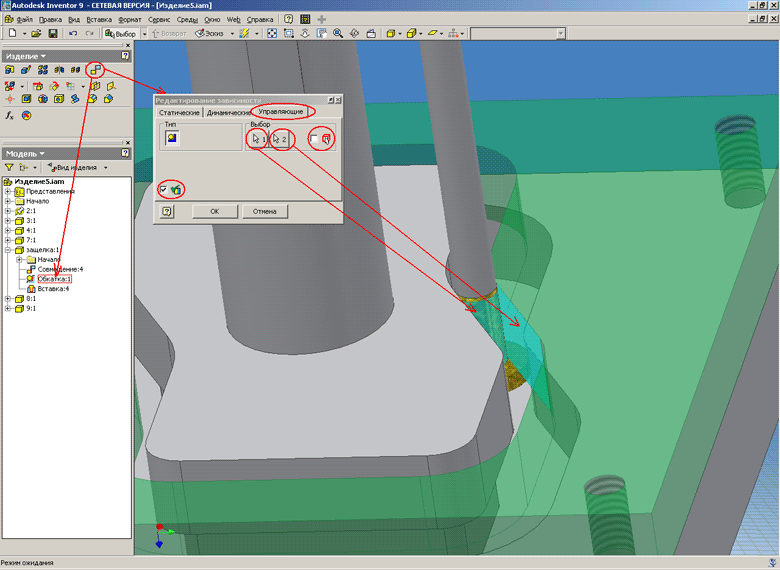This screenshot has width=780, height=570.
Task: Select the 7:1 component in tree
Action: pyautogui.click(x=31, y=240)
